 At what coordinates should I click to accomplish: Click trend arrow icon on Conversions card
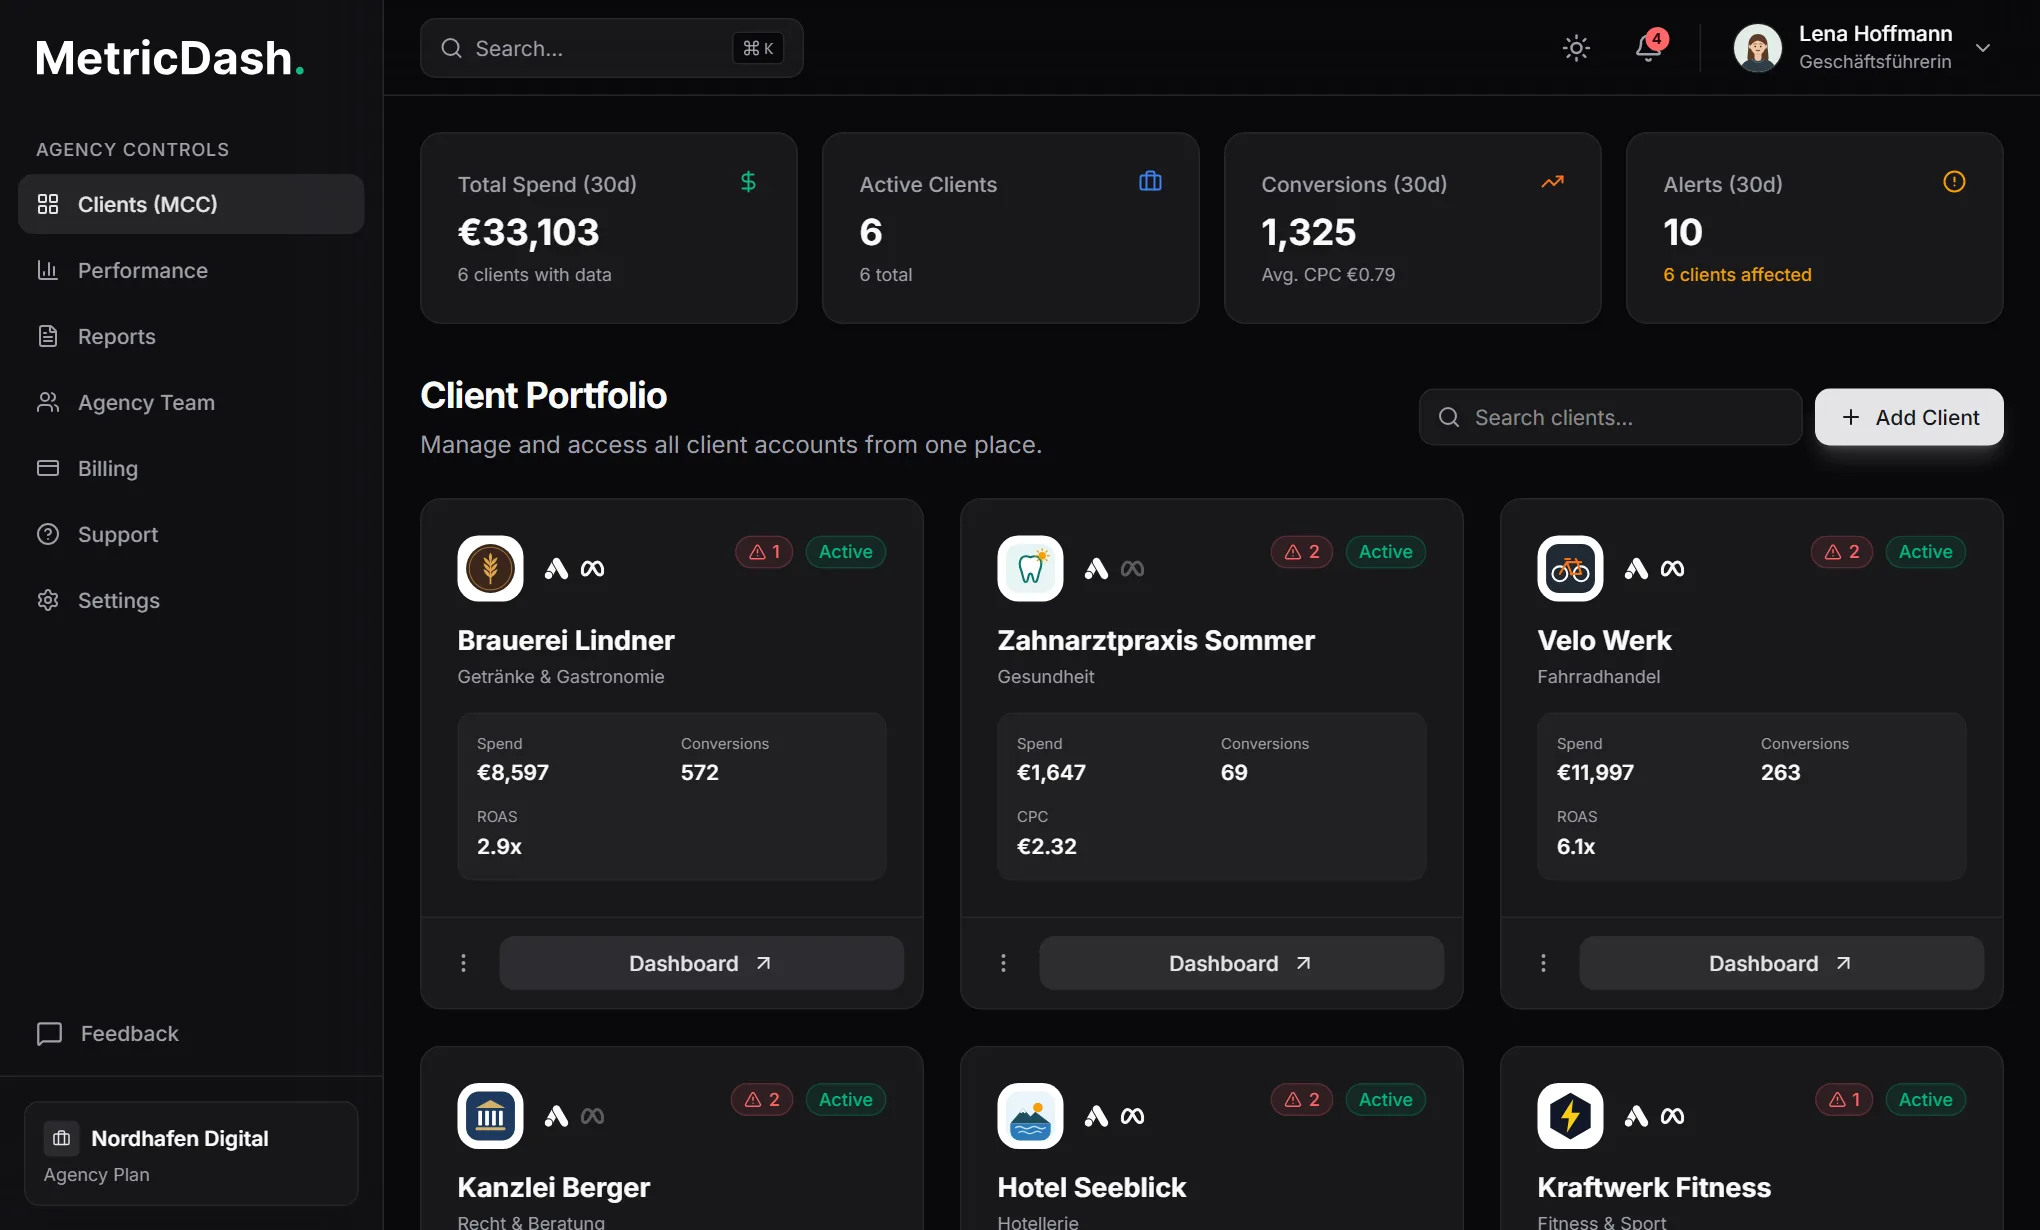click(1552, 182)
